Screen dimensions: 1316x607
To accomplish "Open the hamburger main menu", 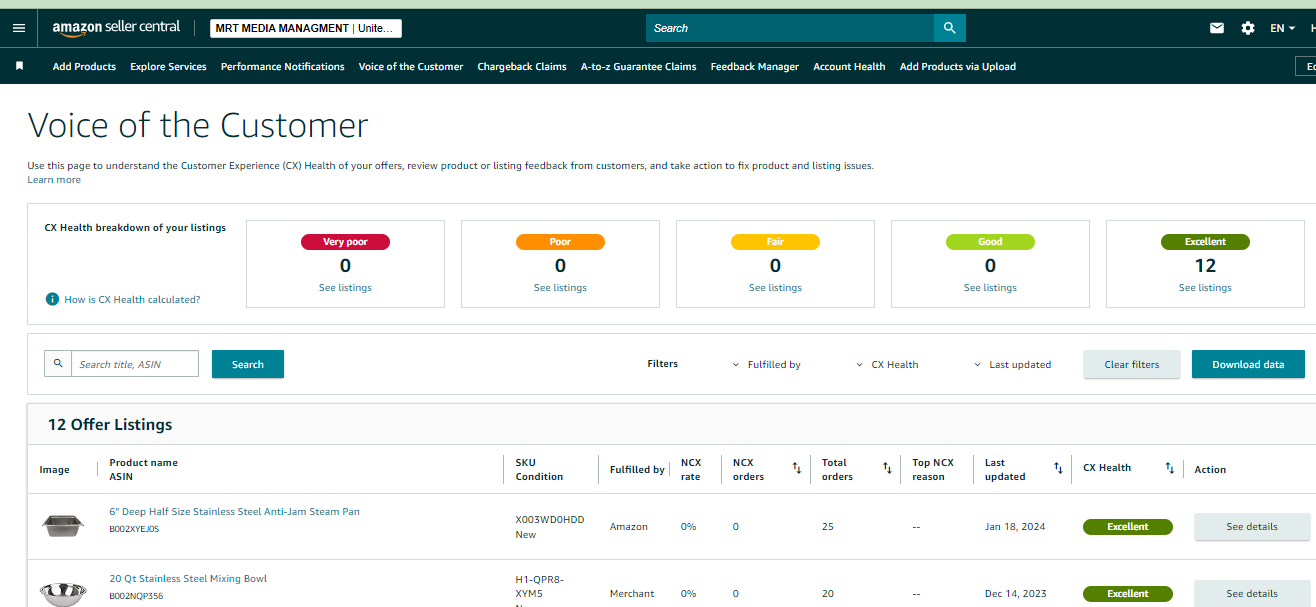I will pos(18,28).
